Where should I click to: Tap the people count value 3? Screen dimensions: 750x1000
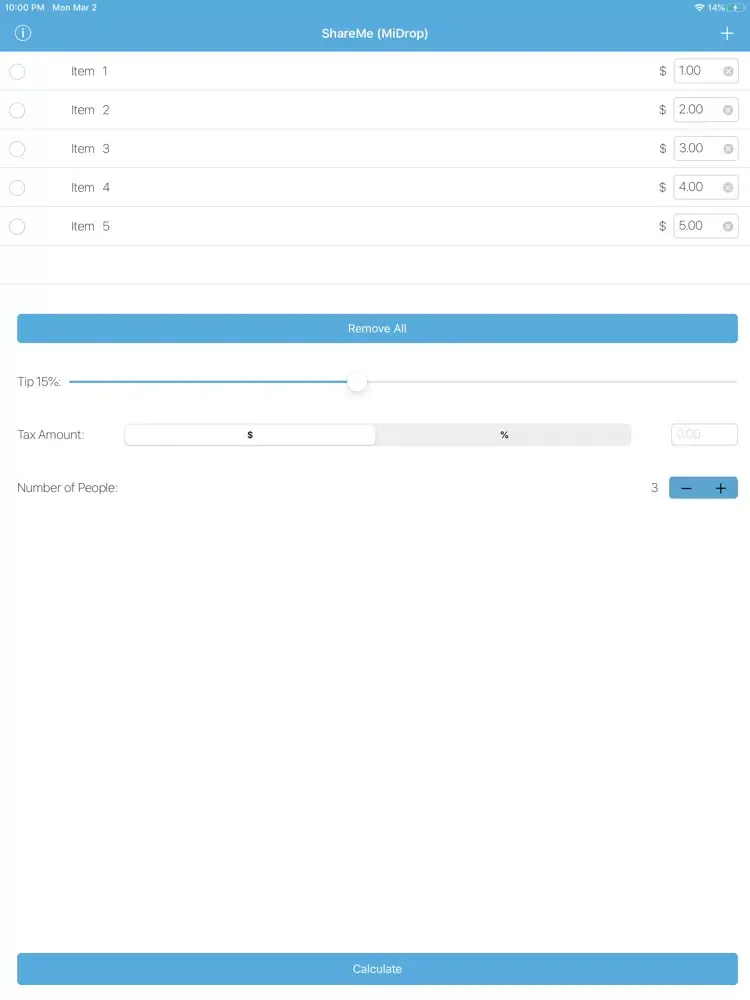click(654, 488)
